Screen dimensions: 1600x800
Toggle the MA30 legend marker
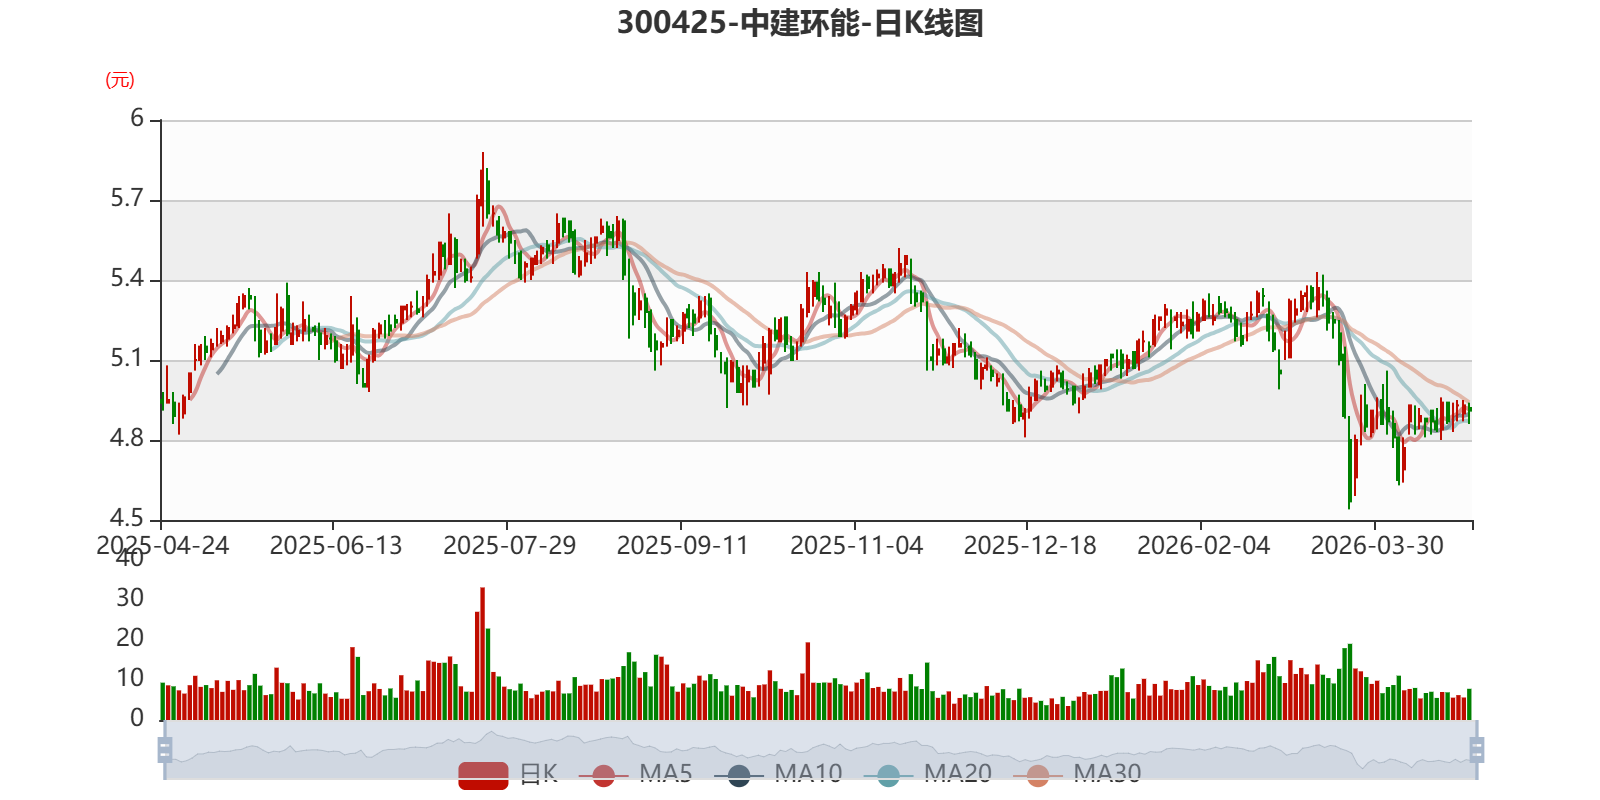(x=1038, y=775)
